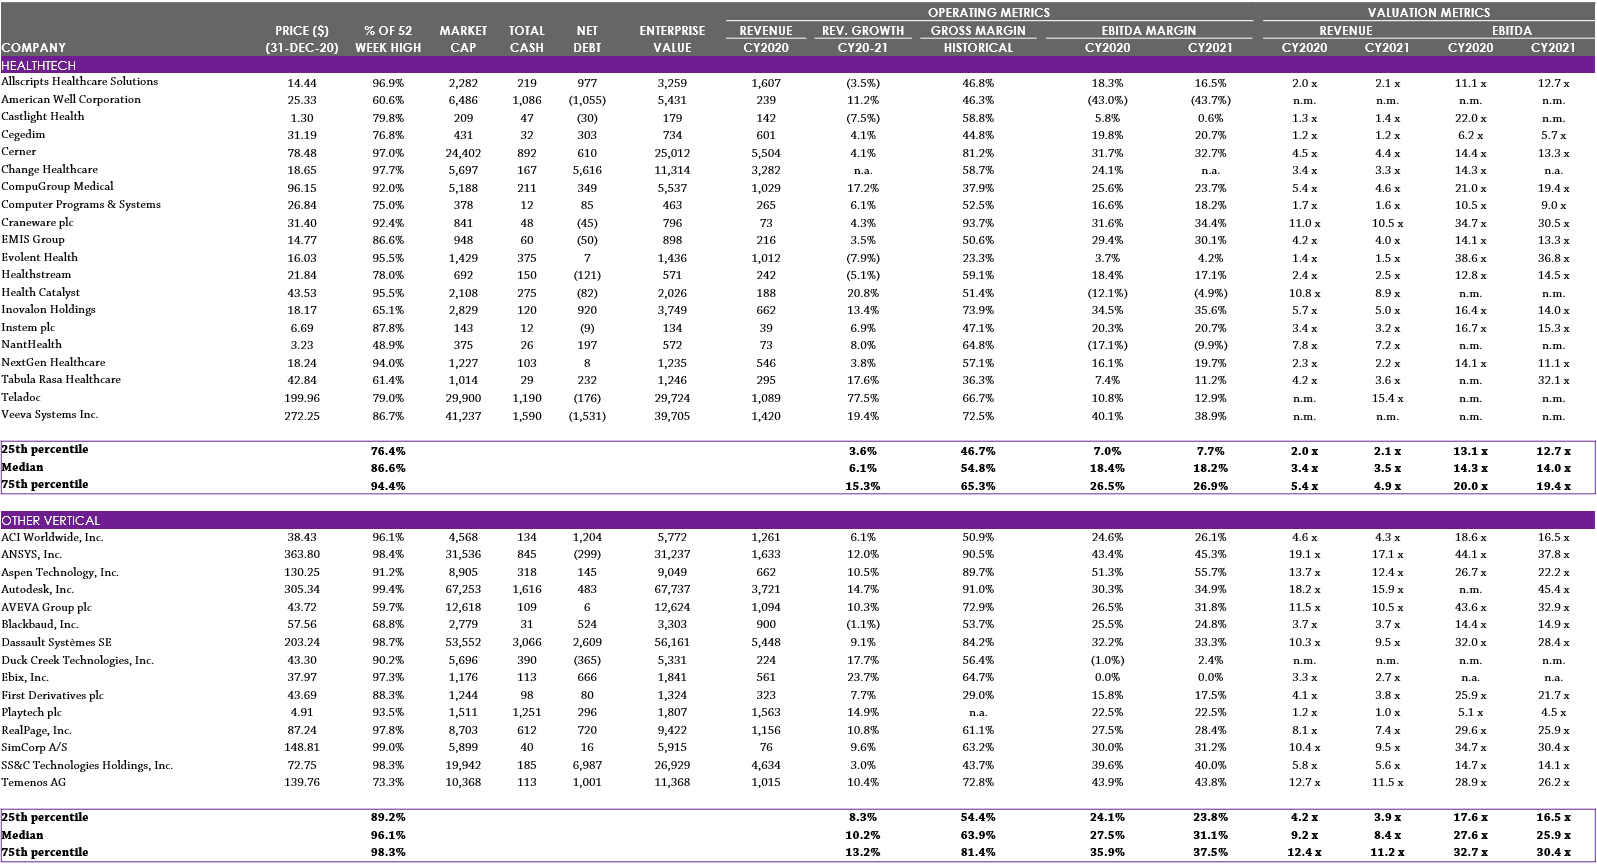Click Teladoc price value 199.96

point(302,398)
